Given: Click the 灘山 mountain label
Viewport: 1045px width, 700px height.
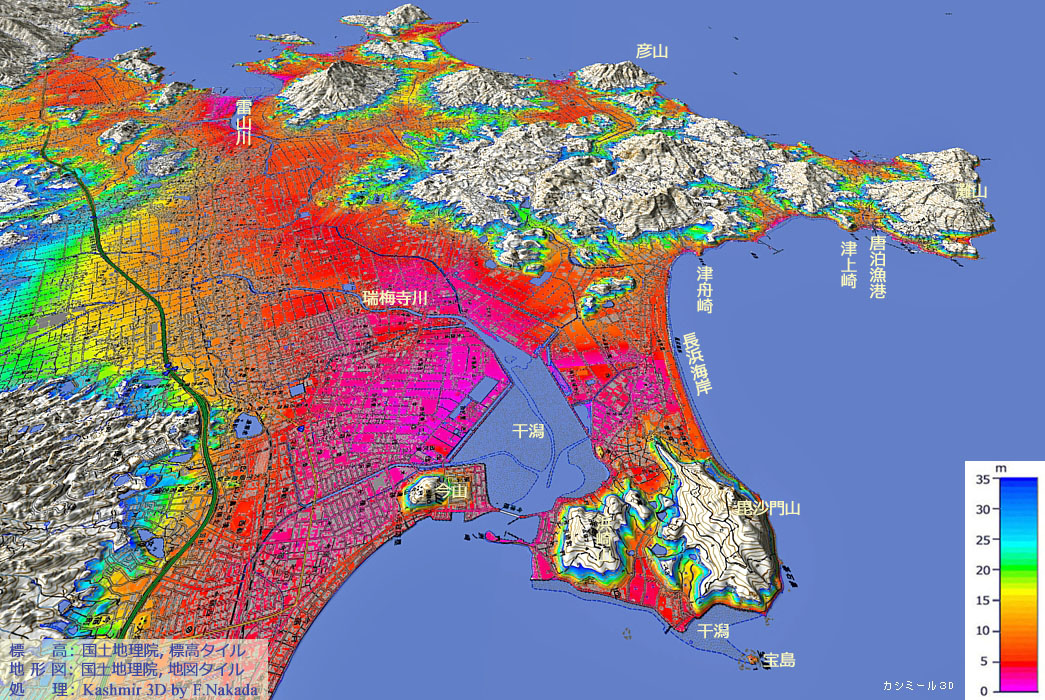Looking at the screenshot, I should coord(973,190).
